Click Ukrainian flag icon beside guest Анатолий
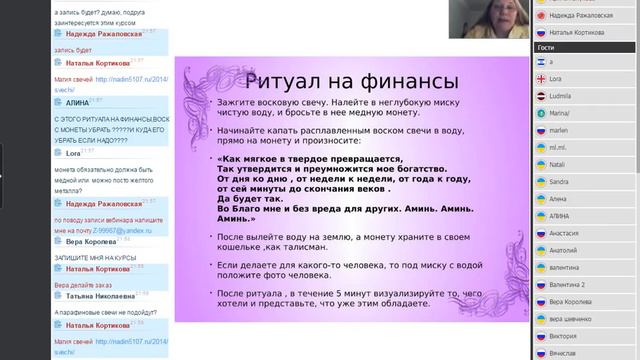 [541, 251]
